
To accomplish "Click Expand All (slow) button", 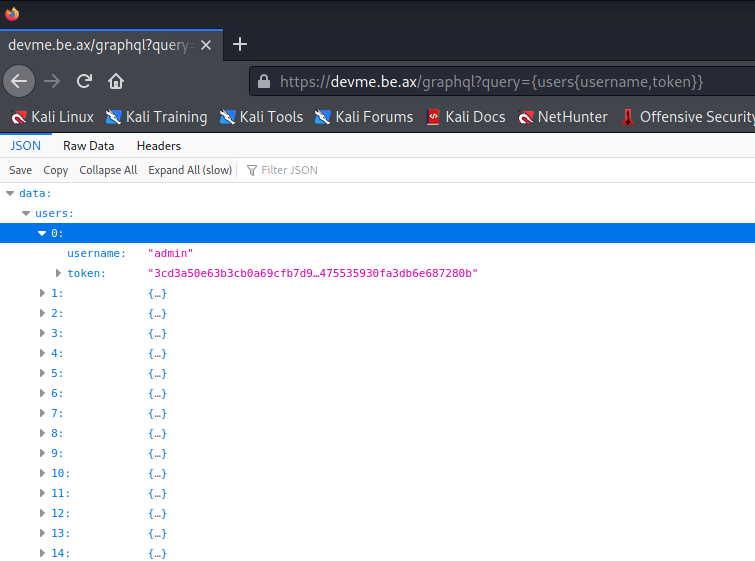I will [190, 170].
